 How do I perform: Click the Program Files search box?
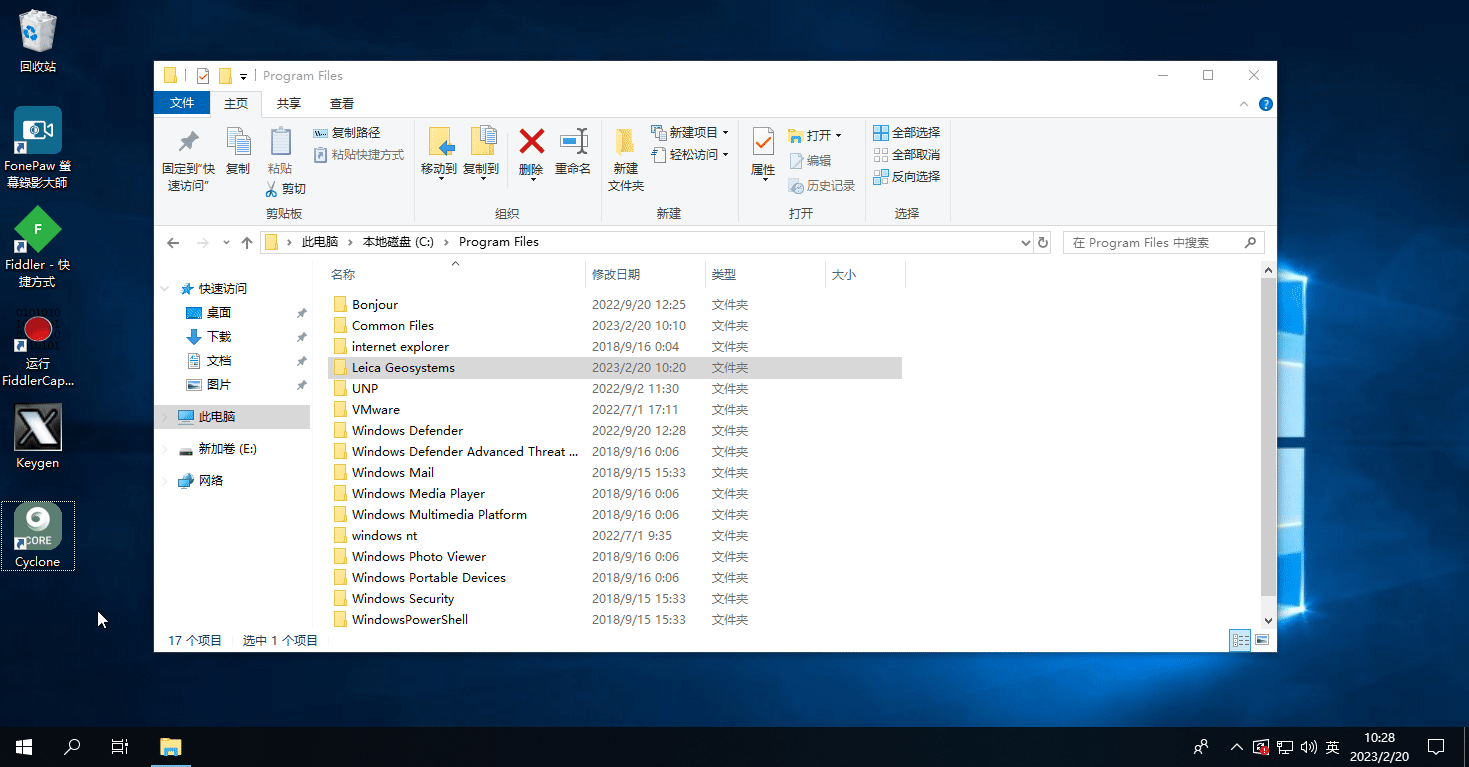click(x=1163, y=242)
